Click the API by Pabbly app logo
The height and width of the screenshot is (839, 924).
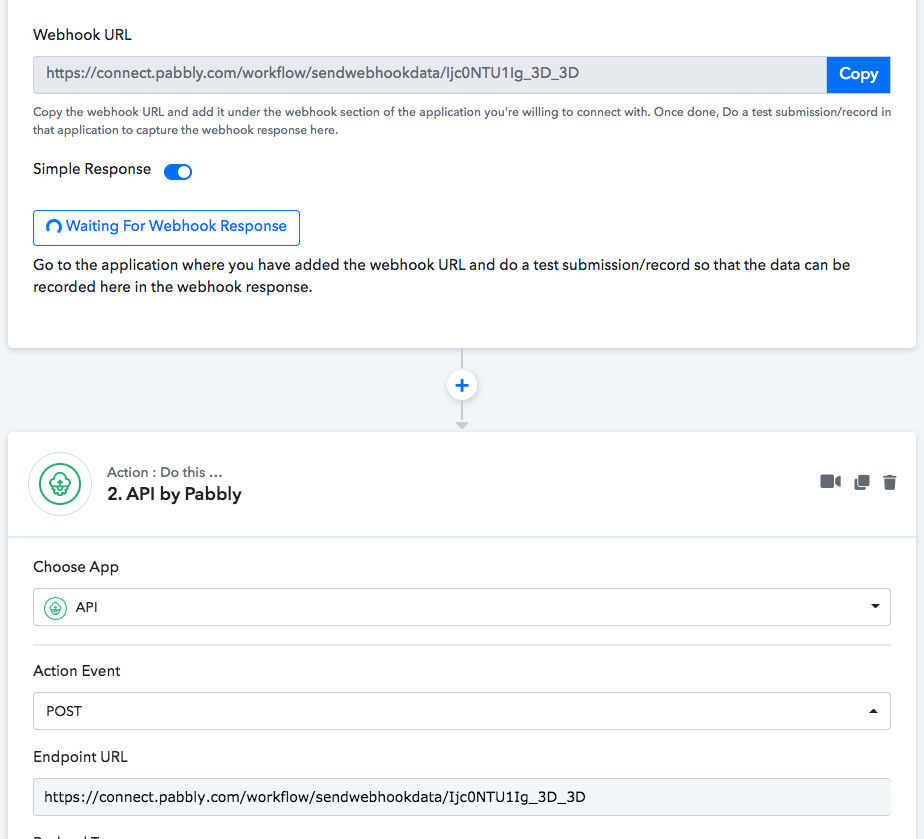click(x=60, y=484)
